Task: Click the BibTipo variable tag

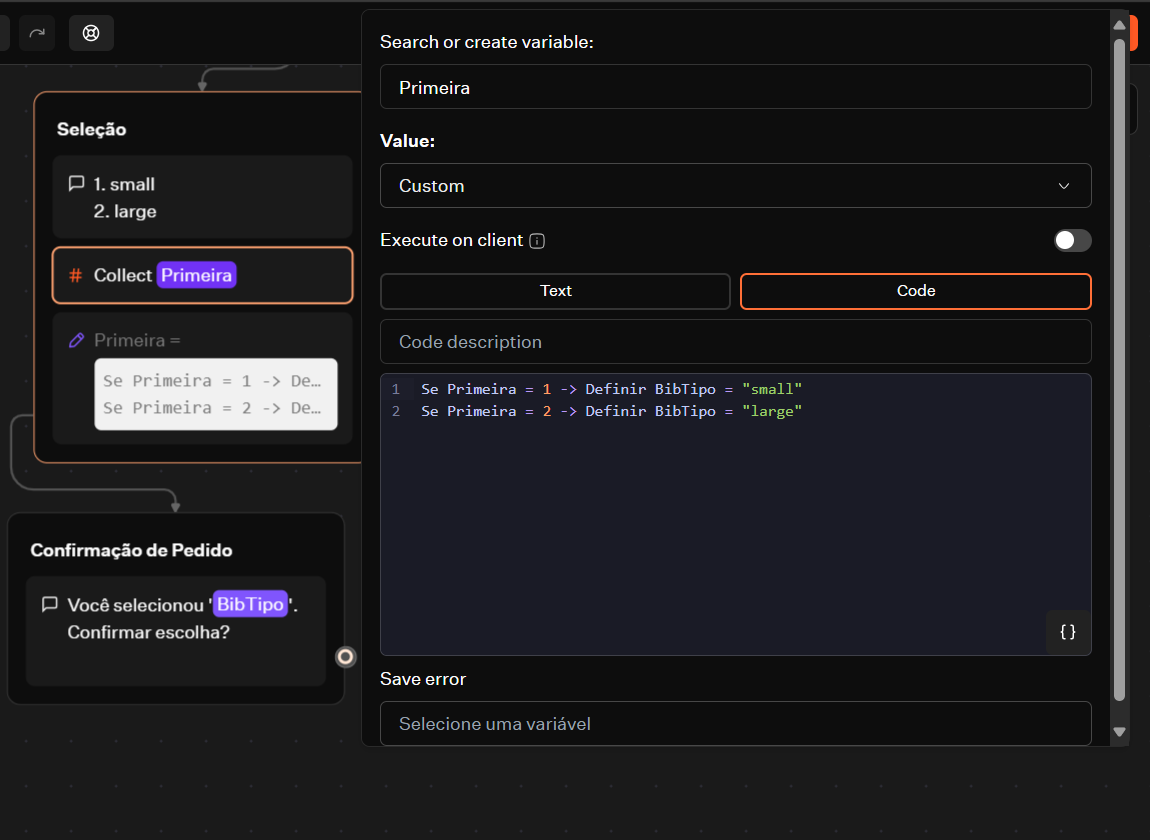Action: coord(250,605)
